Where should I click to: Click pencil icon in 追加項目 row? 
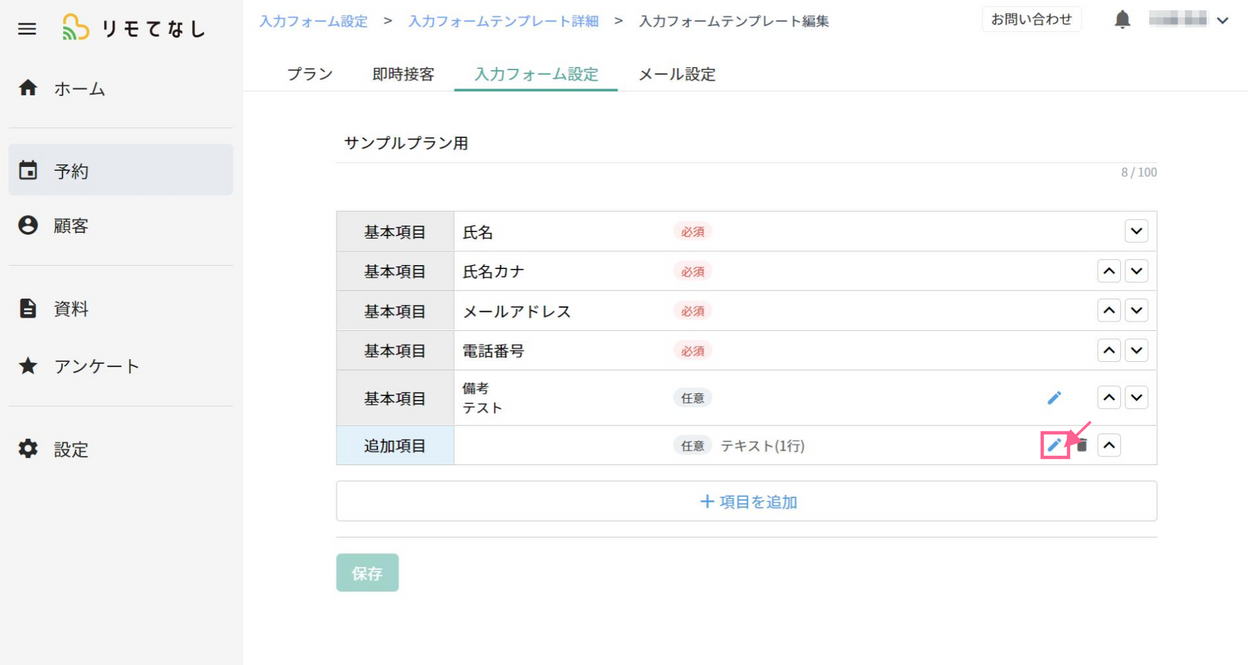click(1054, 445)
